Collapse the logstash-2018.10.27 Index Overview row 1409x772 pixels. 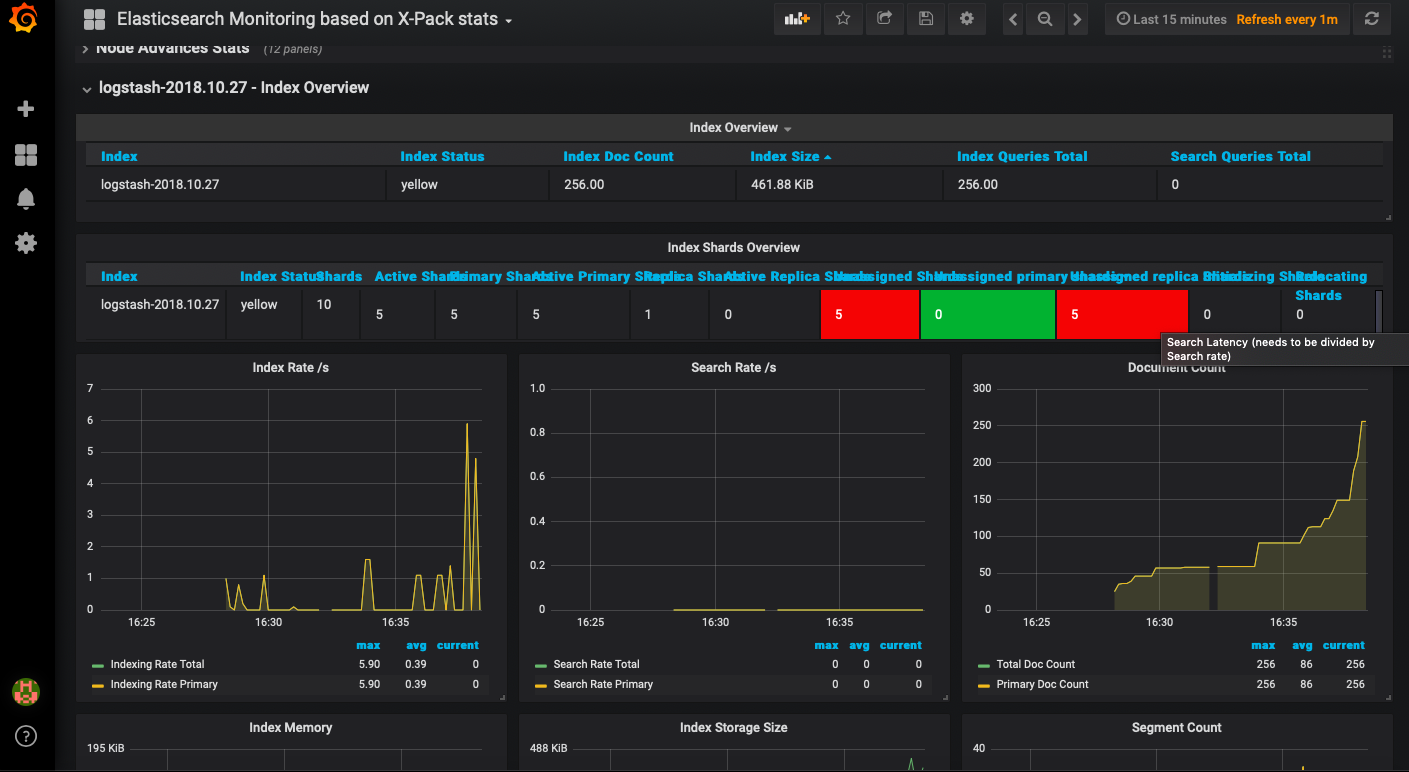click(234, 88)
